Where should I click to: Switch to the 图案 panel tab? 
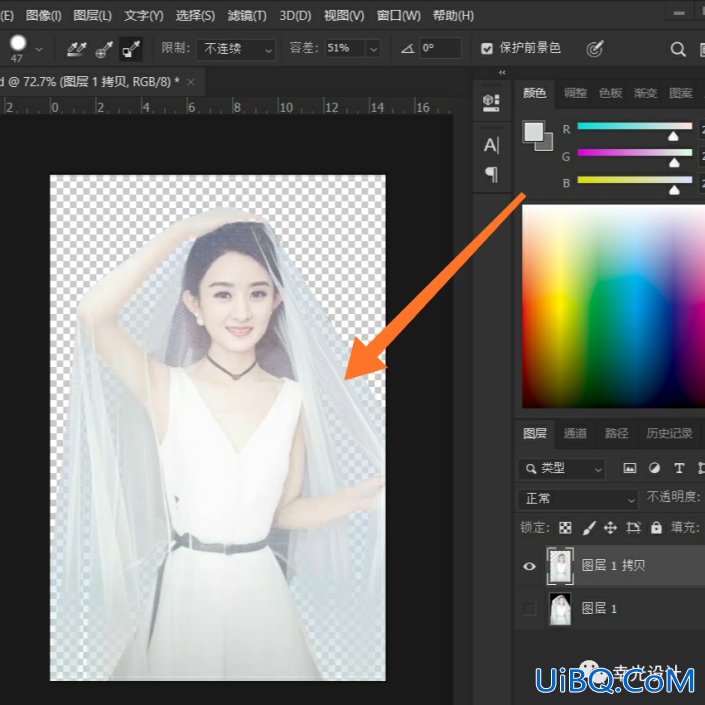[680, 93]
